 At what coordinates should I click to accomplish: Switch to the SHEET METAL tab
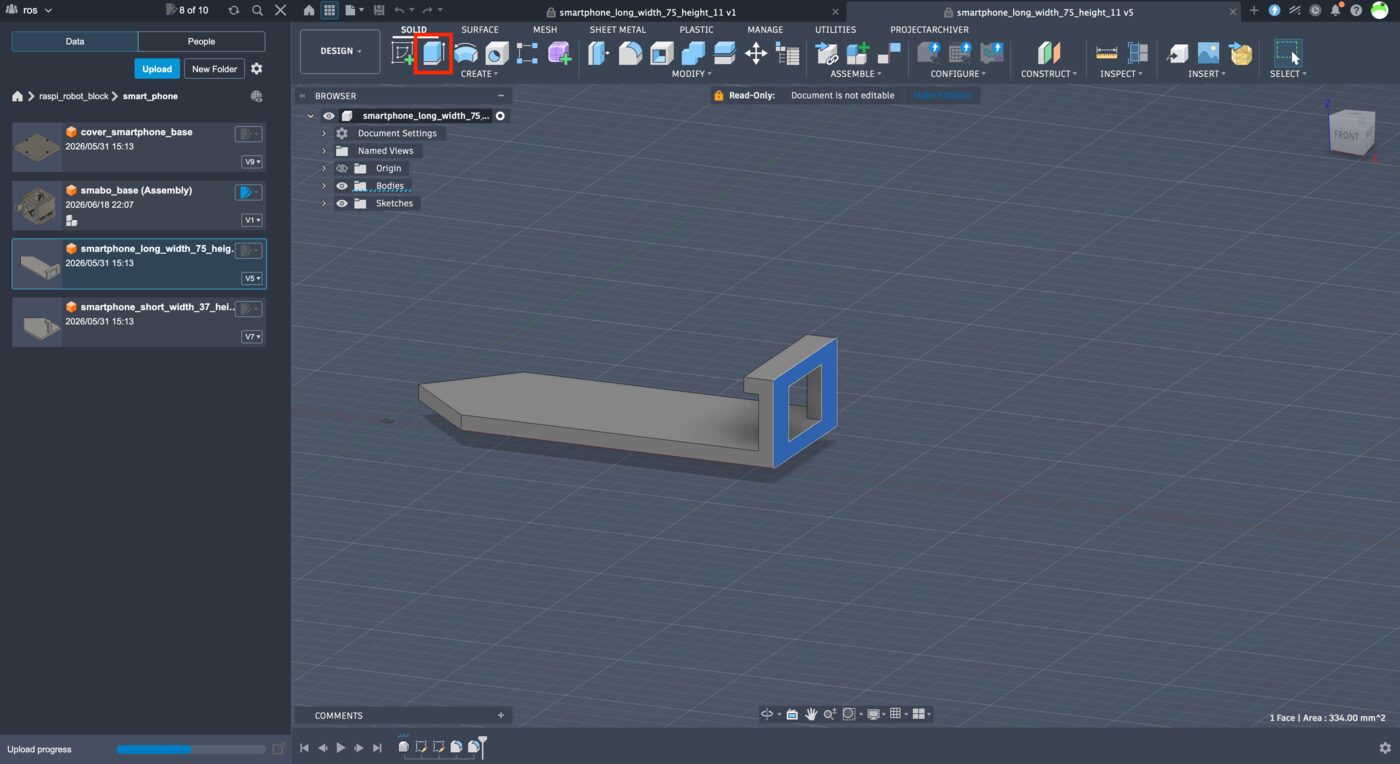click(617, 30)
